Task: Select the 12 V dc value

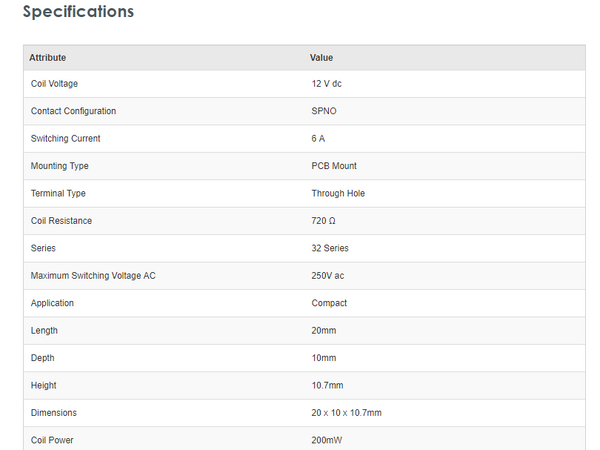Action: click(326, 84)
